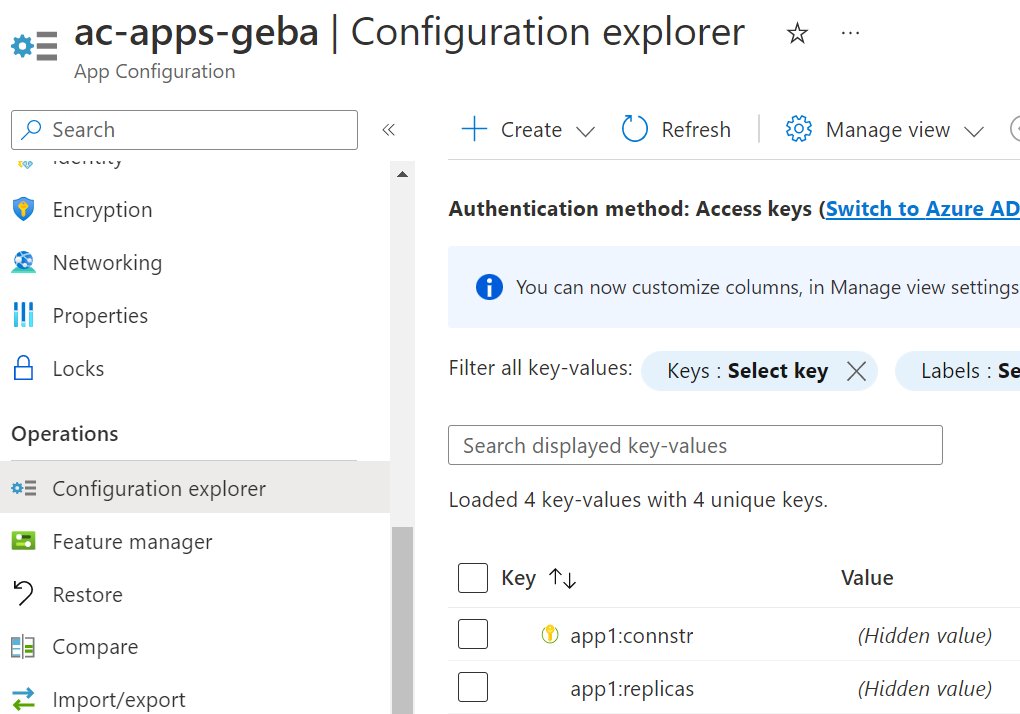Check the app1:replicas row checkbox
1020x714 pixels.
pos(473,687)
